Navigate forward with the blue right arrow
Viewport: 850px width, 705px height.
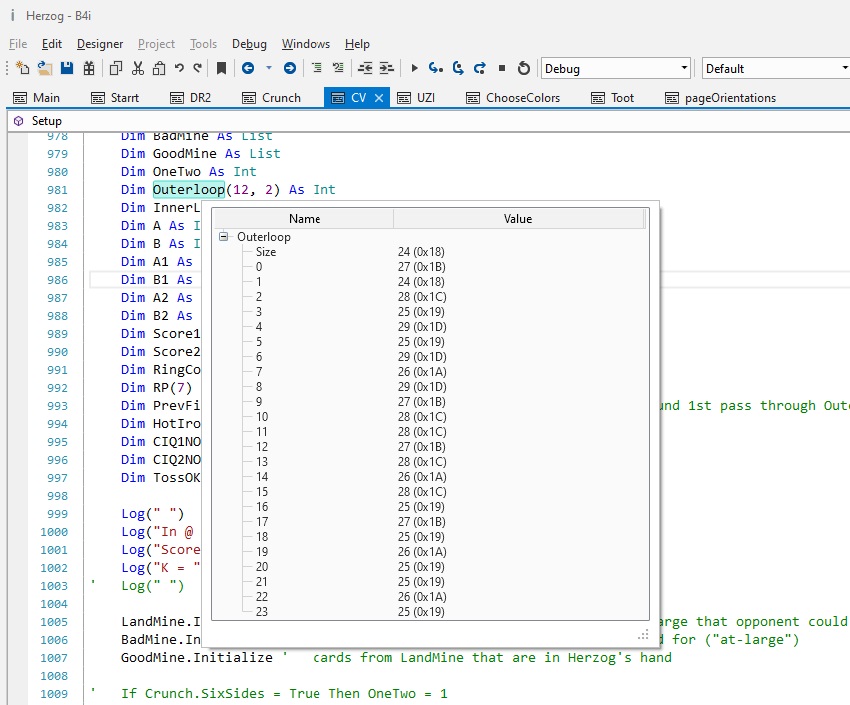pyautogui.click(x=289, y=68)
